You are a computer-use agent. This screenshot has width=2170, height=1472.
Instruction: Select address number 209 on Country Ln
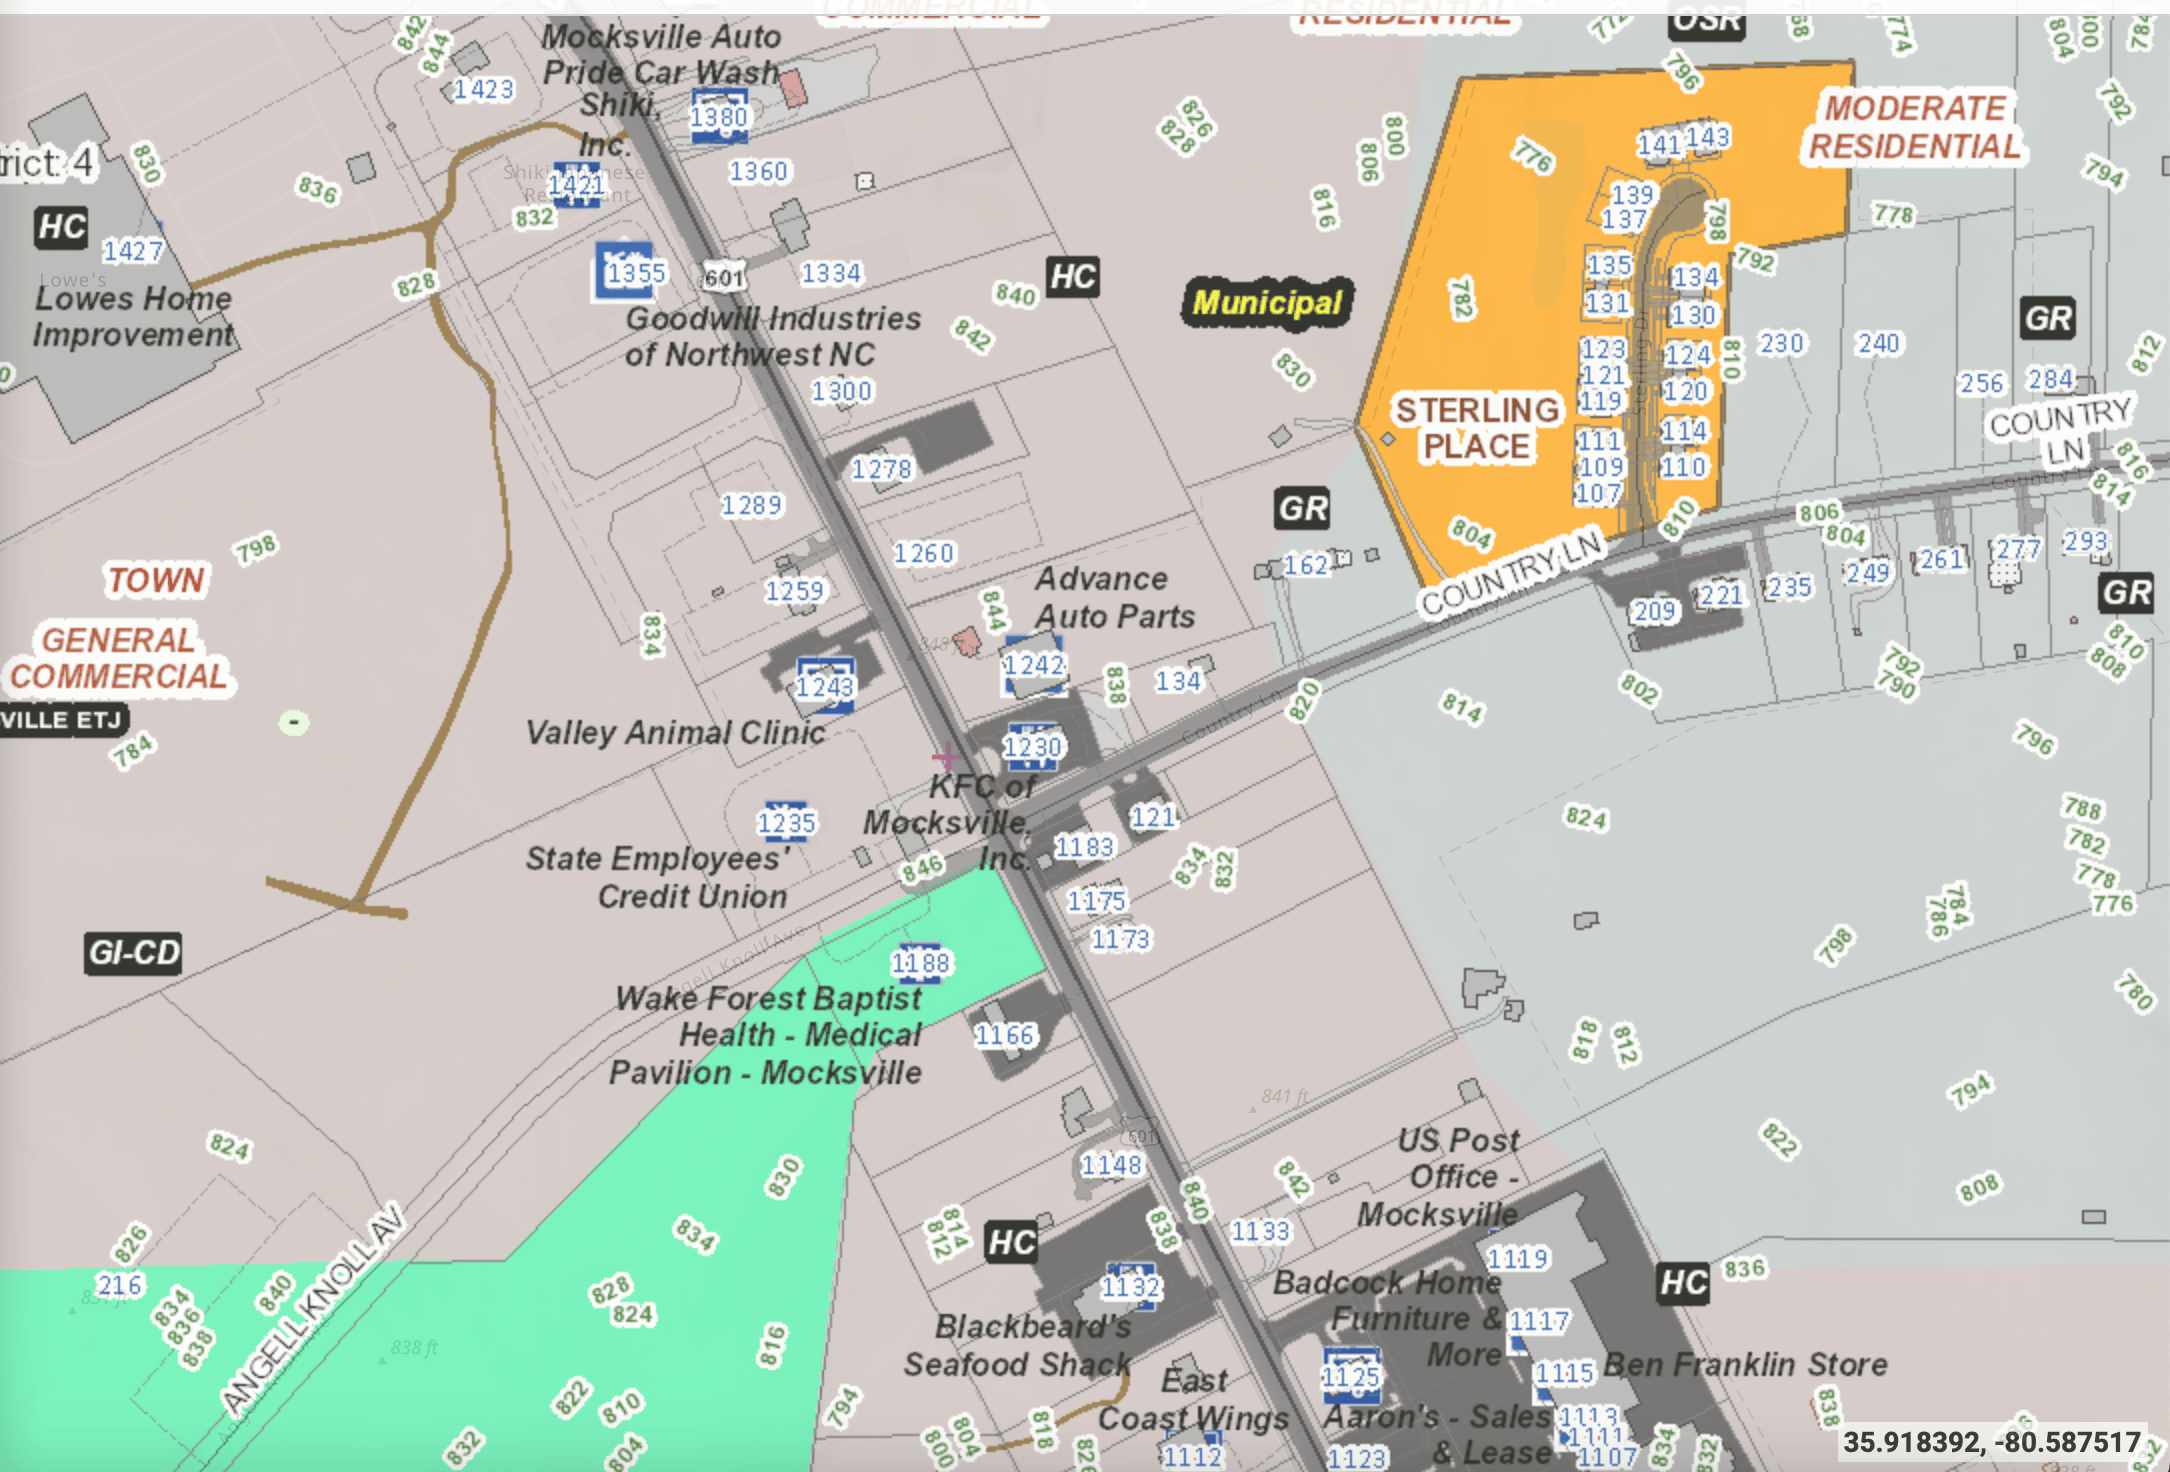click(1654, 611)
